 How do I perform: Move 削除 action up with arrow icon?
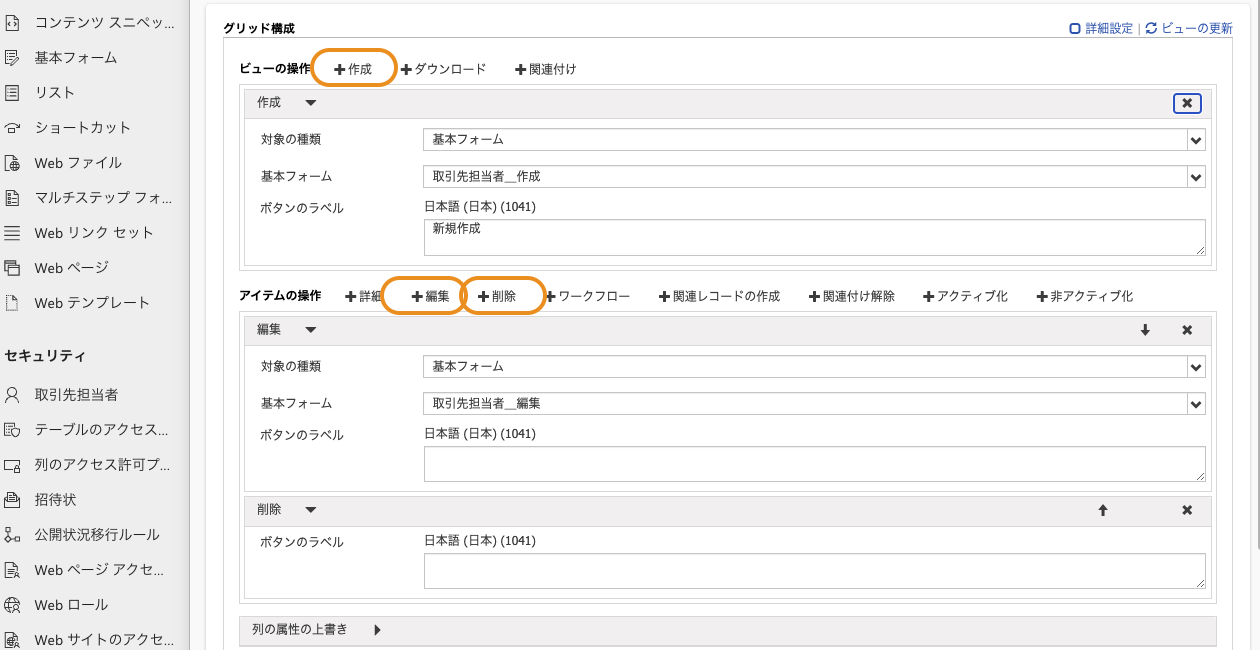pyautogui.click(x=1103, y=510)
